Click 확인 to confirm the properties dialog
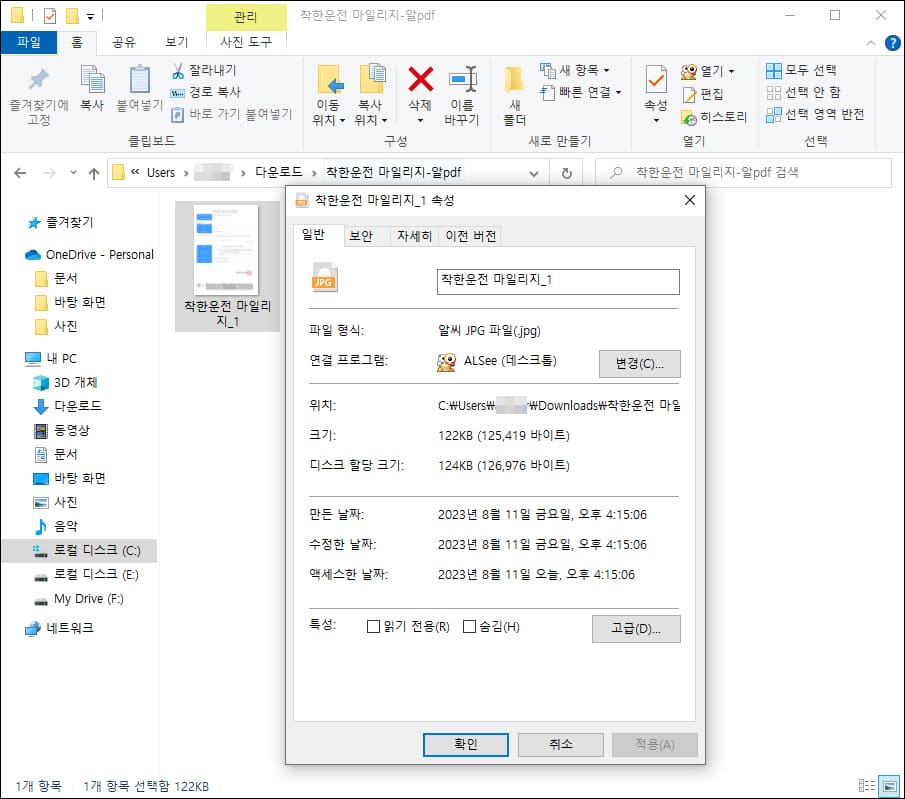The width and height of the screenshot is (905, 799). (x=465, y=744)
